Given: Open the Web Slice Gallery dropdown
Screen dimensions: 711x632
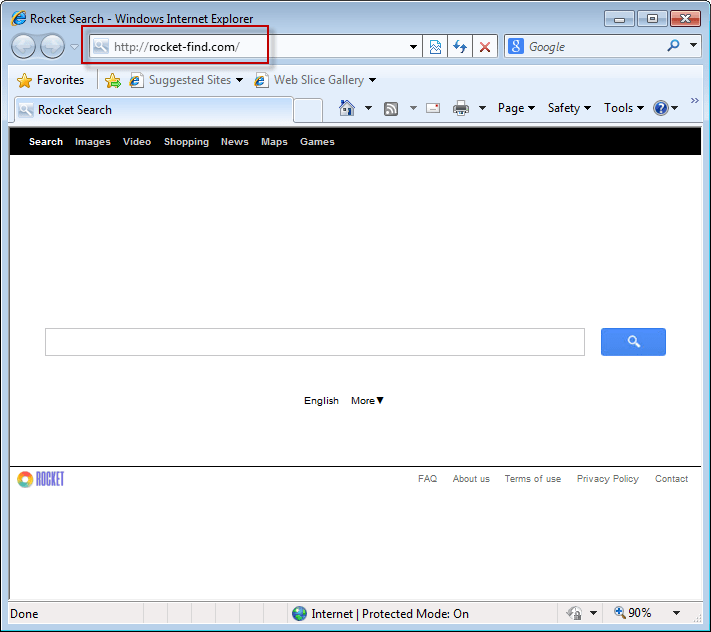Looking at the screenshot, I should coord(315,80).
